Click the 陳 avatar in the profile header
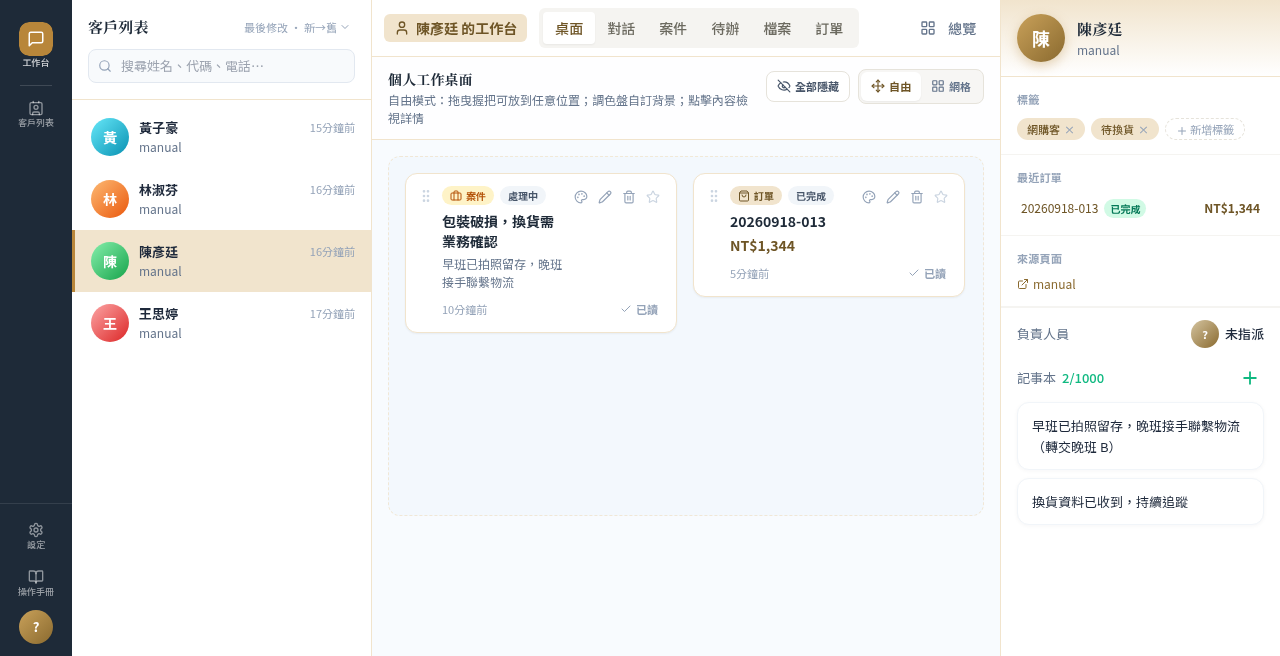Viewport: 1280px width, 656px height. [1041, 38]
